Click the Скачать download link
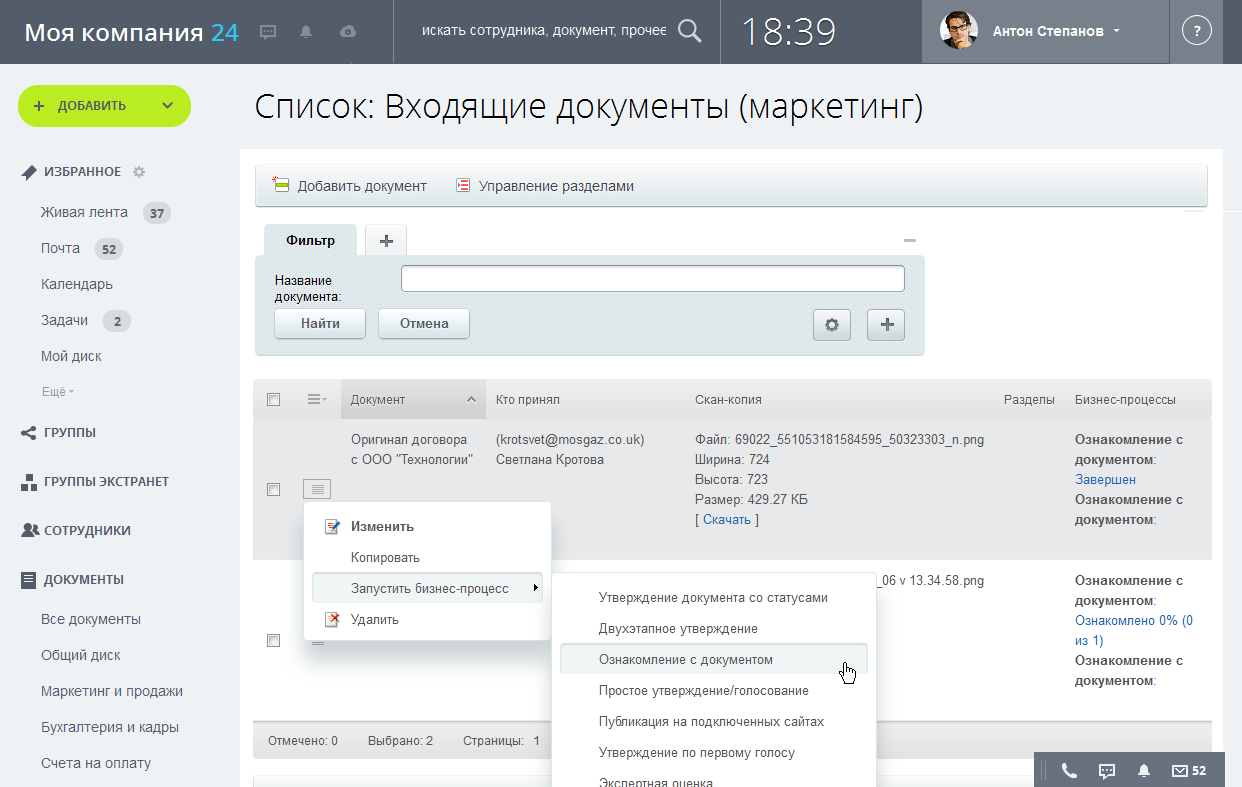1242x787 pixels. pyautogui.click(x=726, y=520)
